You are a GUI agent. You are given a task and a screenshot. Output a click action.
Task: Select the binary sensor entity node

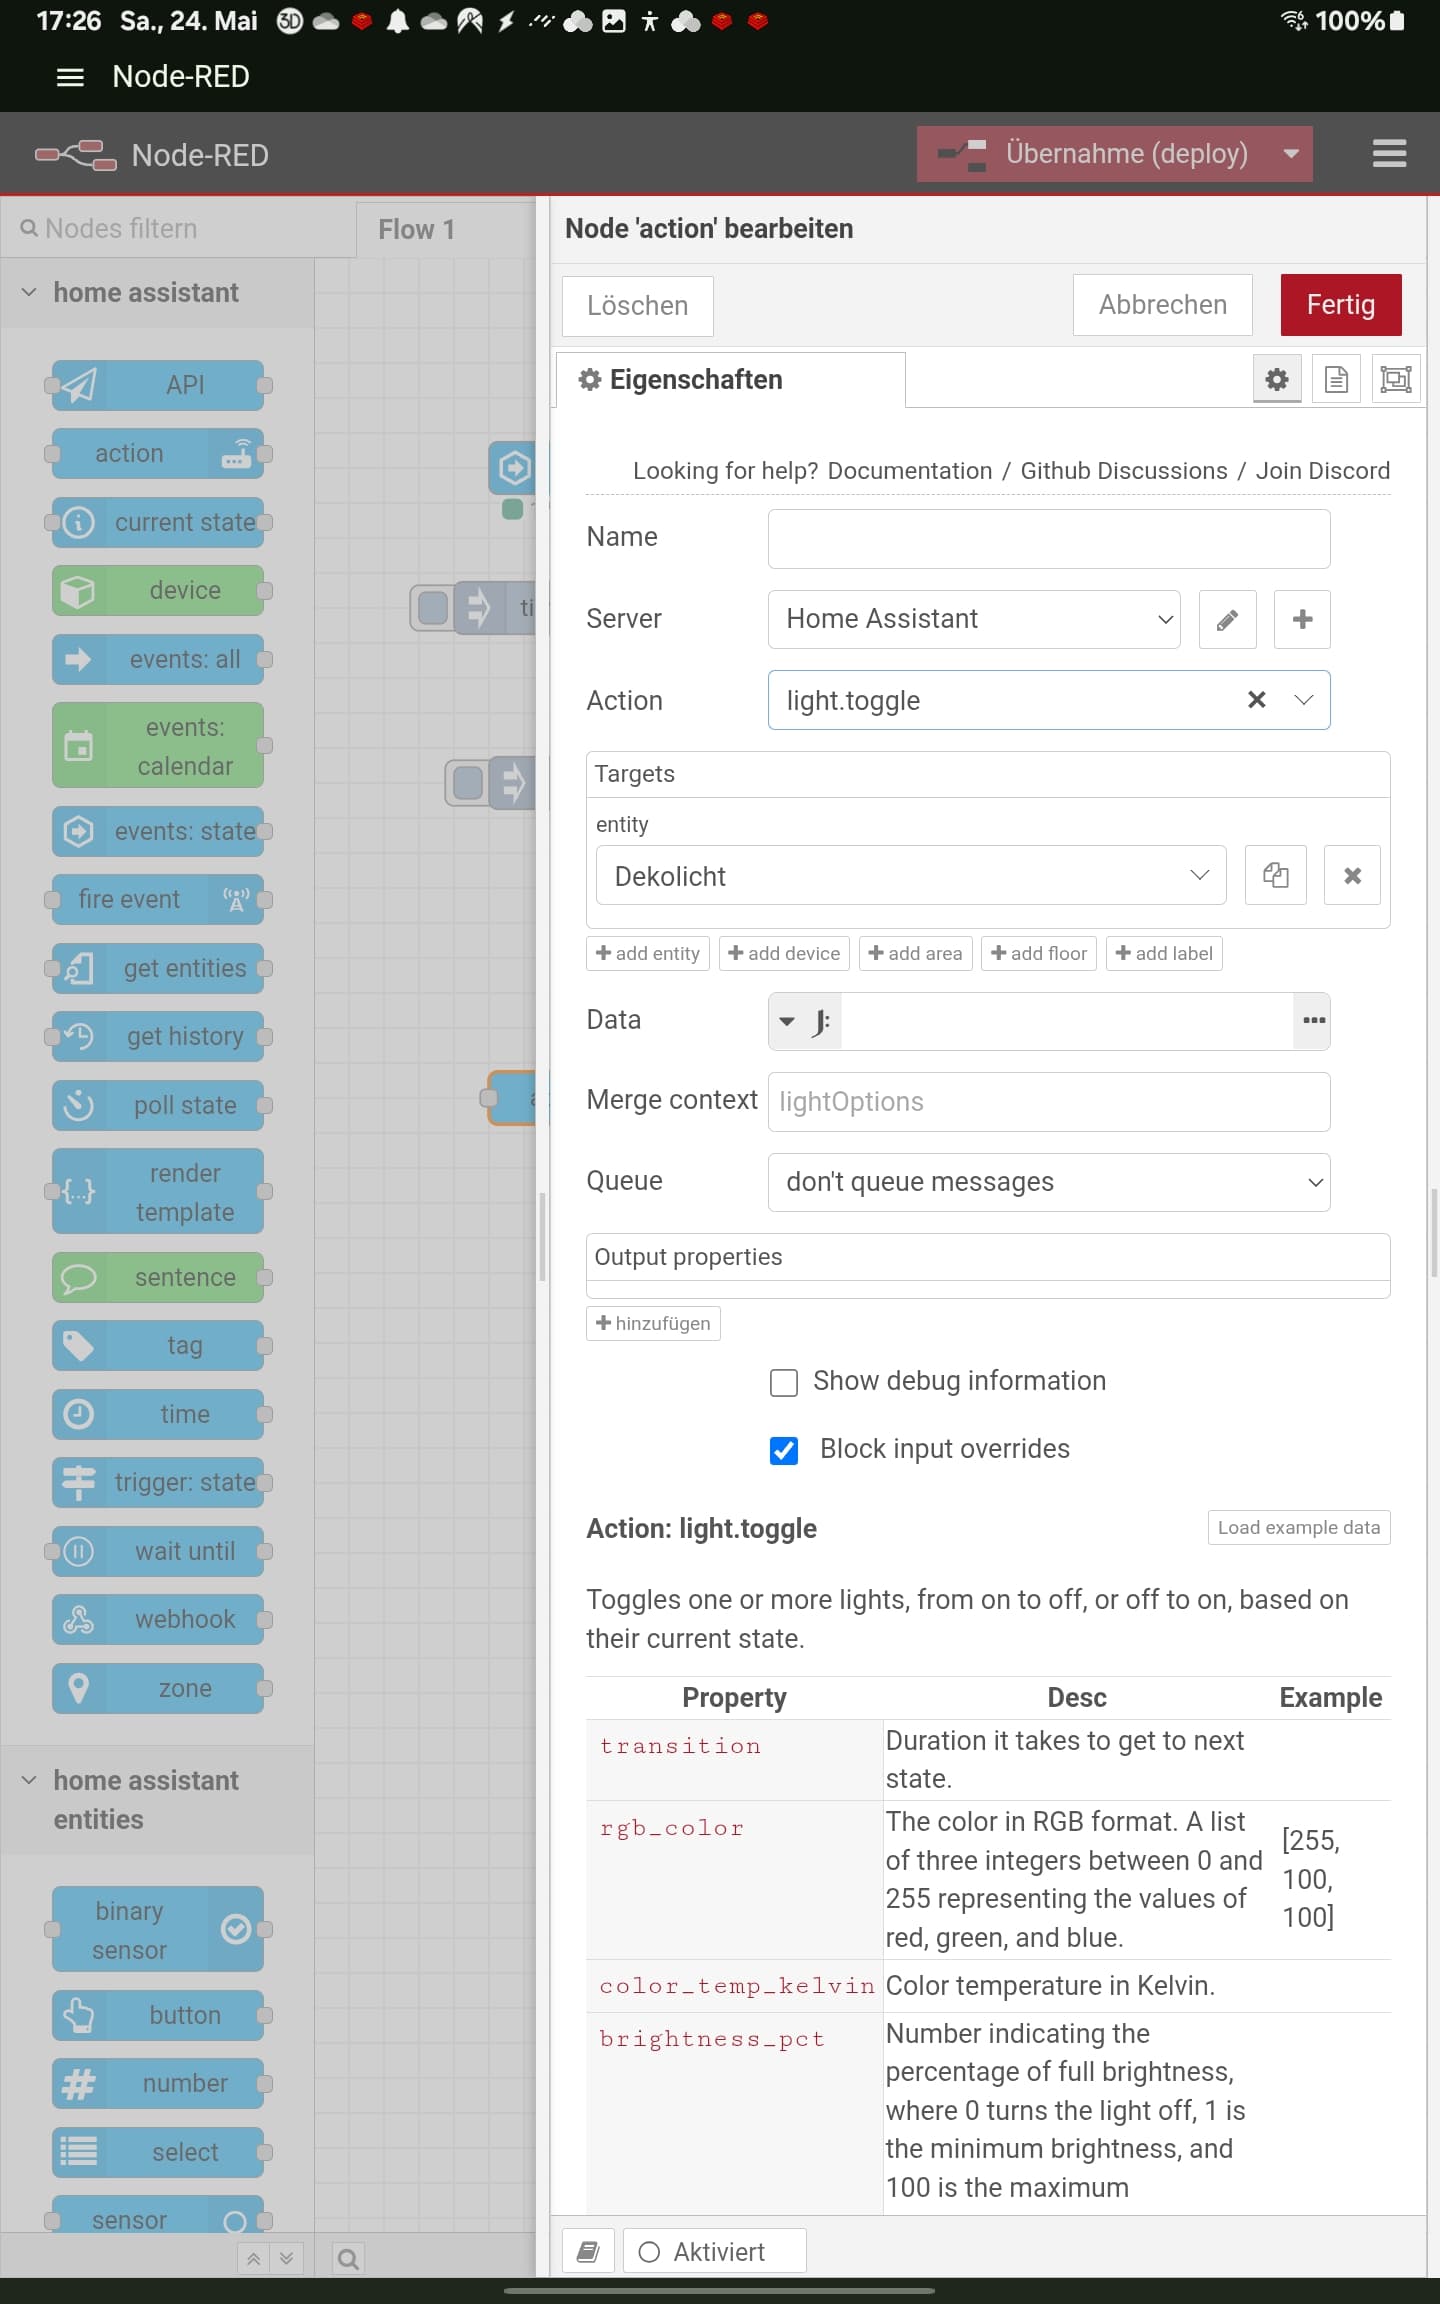[x=158, y=1930]
